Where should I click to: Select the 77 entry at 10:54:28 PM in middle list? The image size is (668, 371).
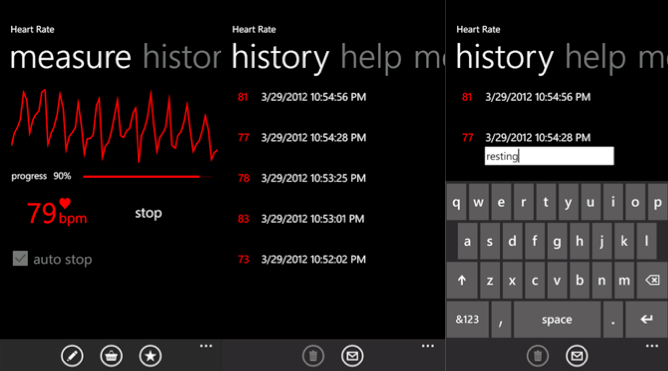[302, 138]
